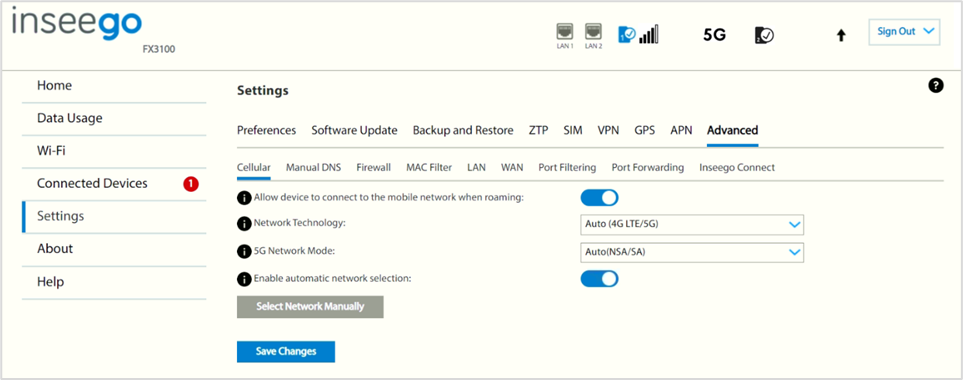Switch to the Firewall sub-tab
963x380 pixels.
[x=373, y=168]
